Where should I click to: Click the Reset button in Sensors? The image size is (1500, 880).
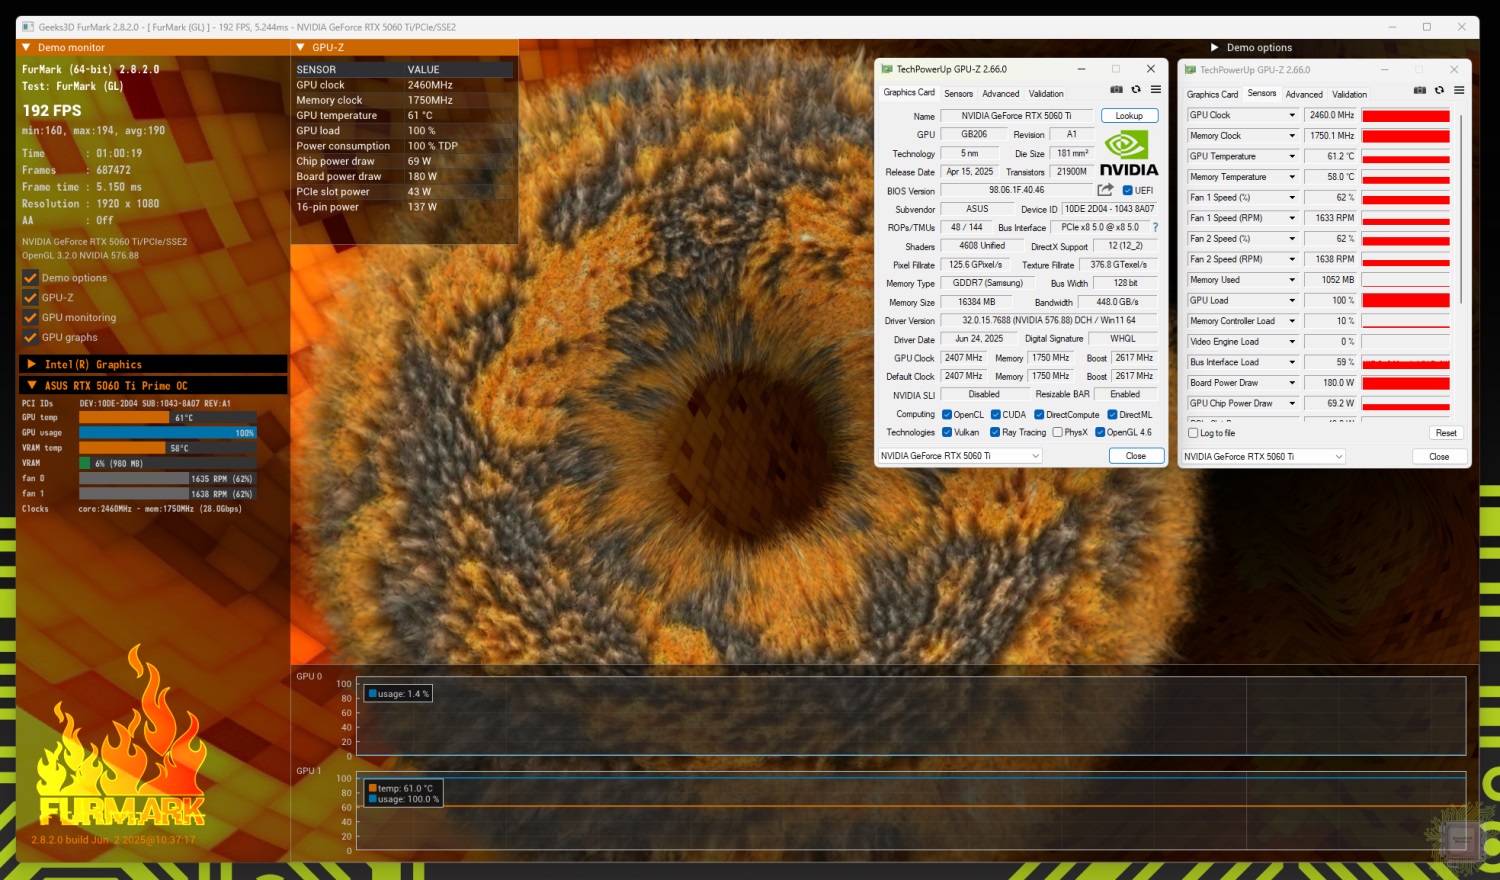click(1446, 433)
